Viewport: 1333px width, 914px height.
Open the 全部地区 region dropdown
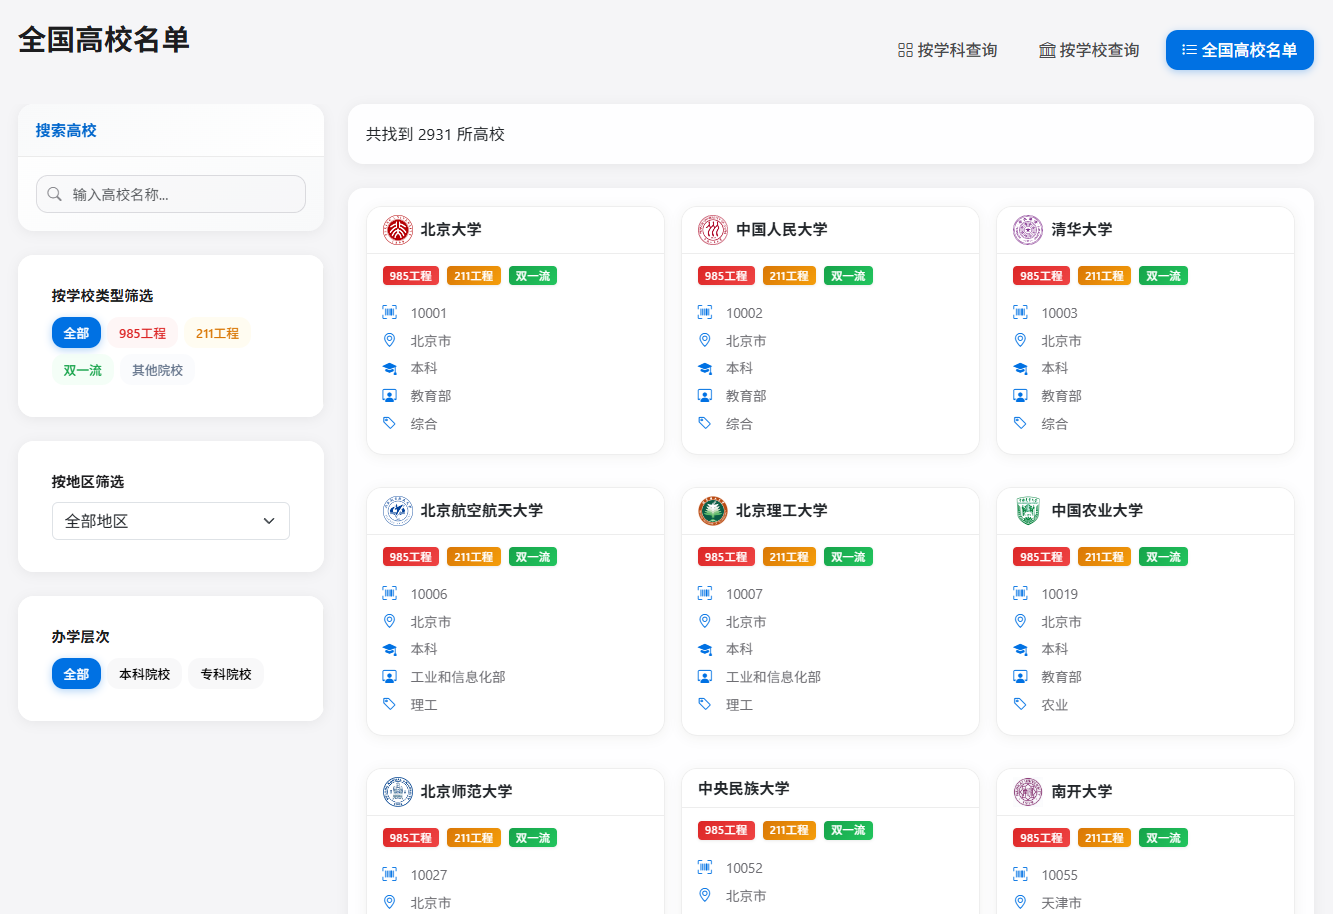coord(171,521)
